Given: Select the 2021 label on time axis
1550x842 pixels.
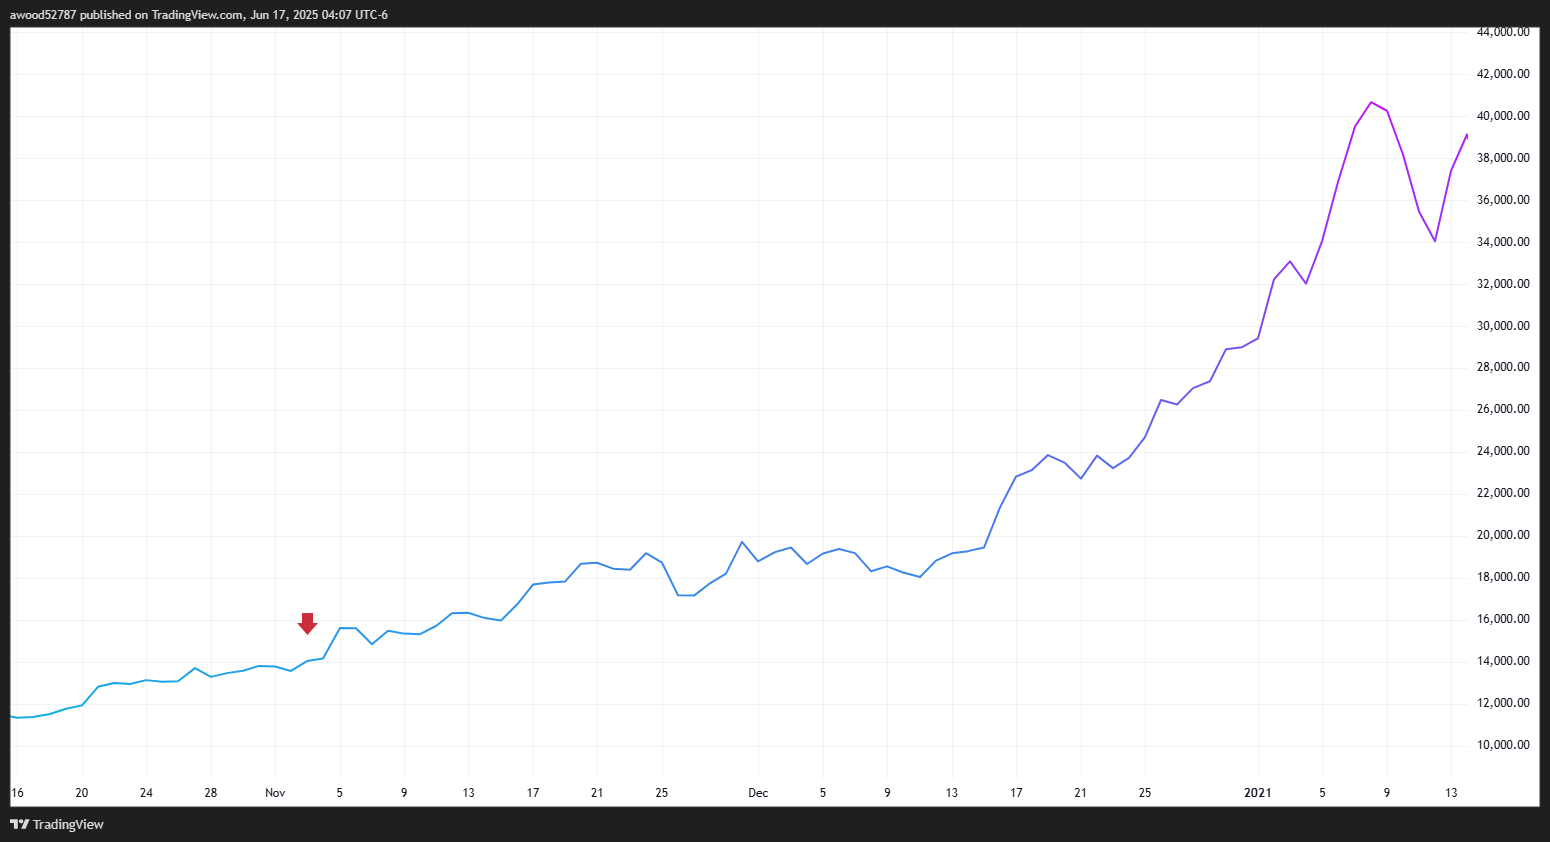Looking at the screenshot, I should click(x=1257, y=793).
